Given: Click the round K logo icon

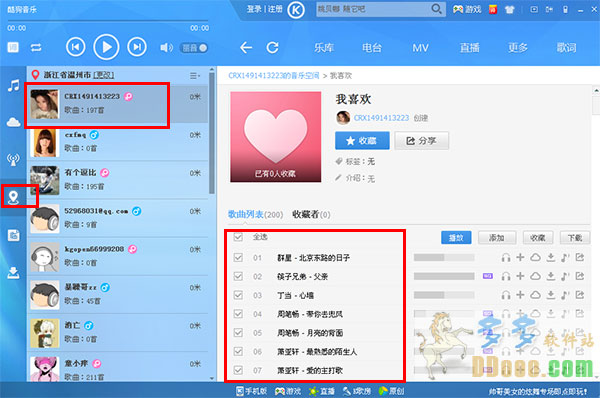Looking at the screenshot, I should click(296, 10).
